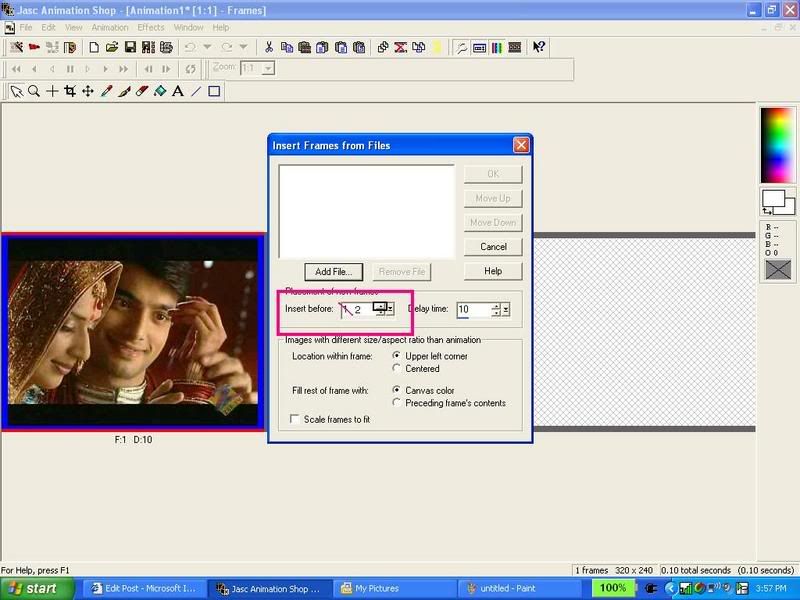800x600 pixels.
Task: Click the context help arrow icon
Action: pos(539,47)
